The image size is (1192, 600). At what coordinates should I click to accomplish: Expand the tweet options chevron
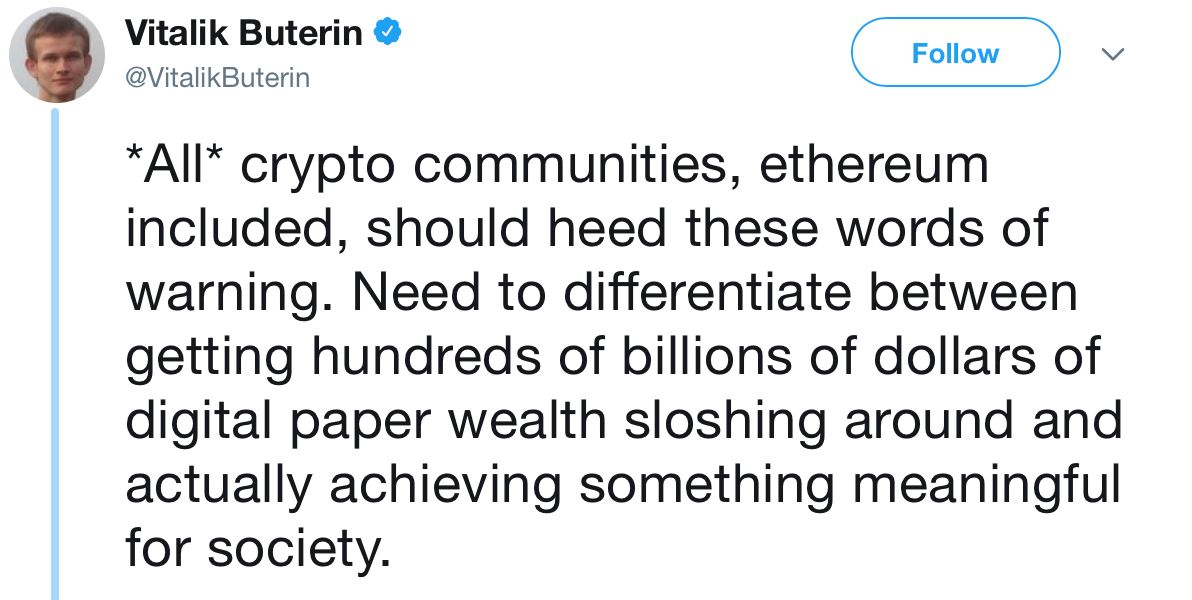[x=1112, y=53]
